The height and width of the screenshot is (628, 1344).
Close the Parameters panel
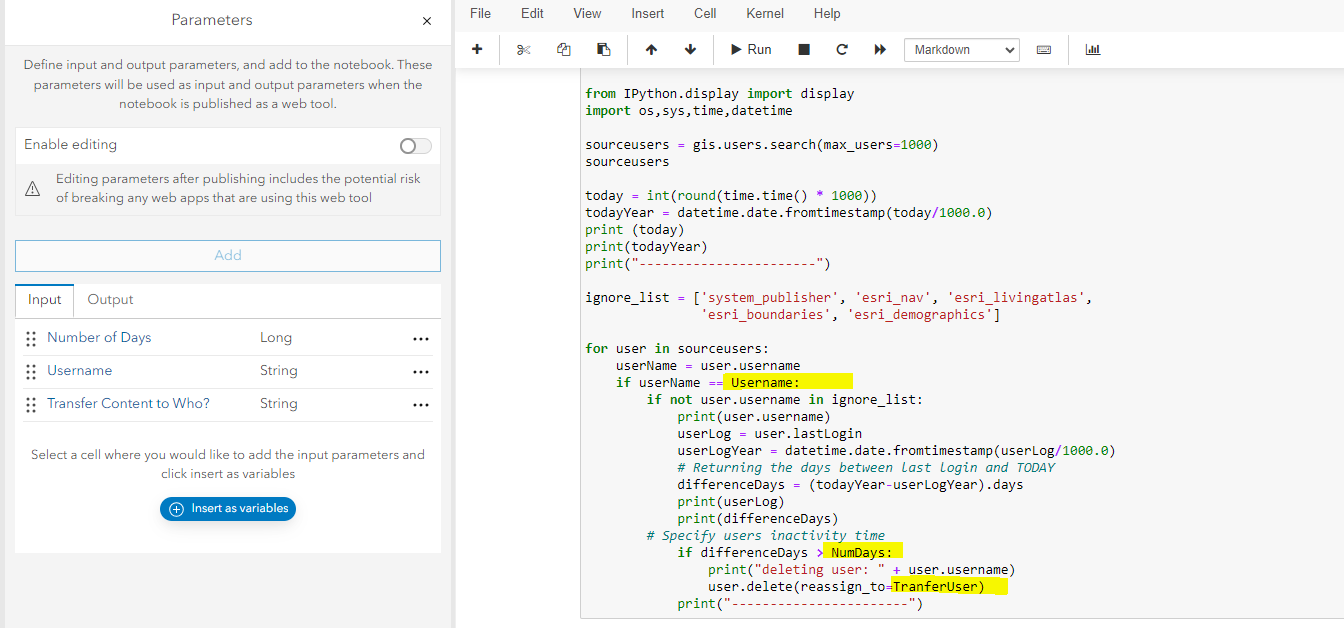coord(427,21)
